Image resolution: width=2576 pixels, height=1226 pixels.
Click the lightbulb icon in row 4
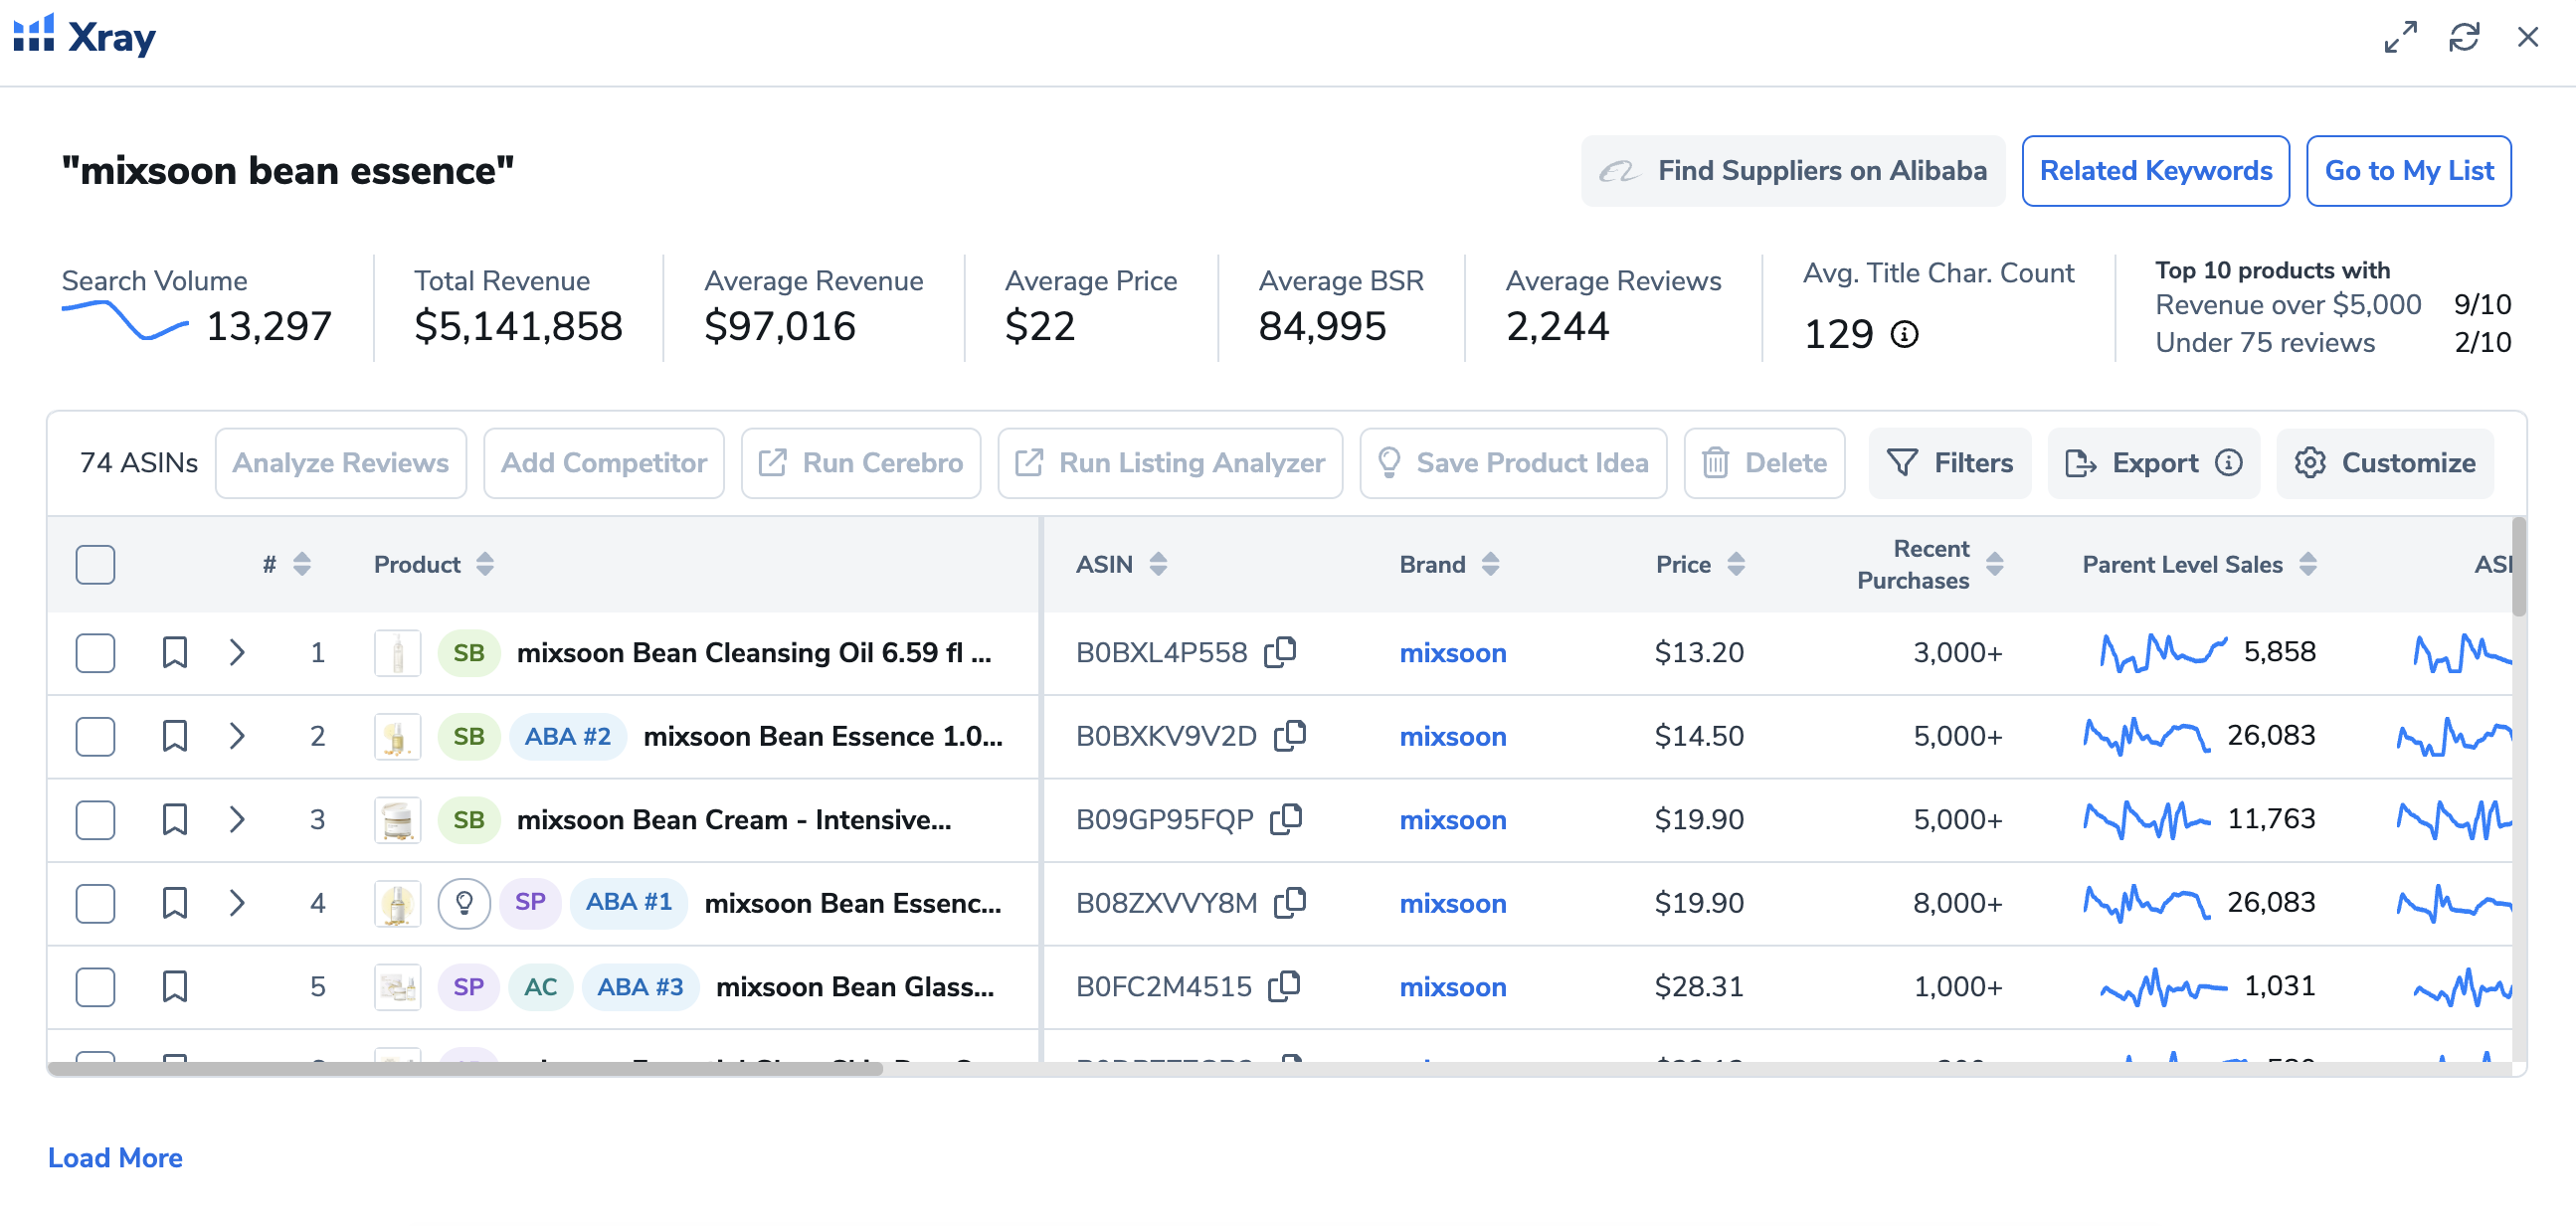point(463,903)
